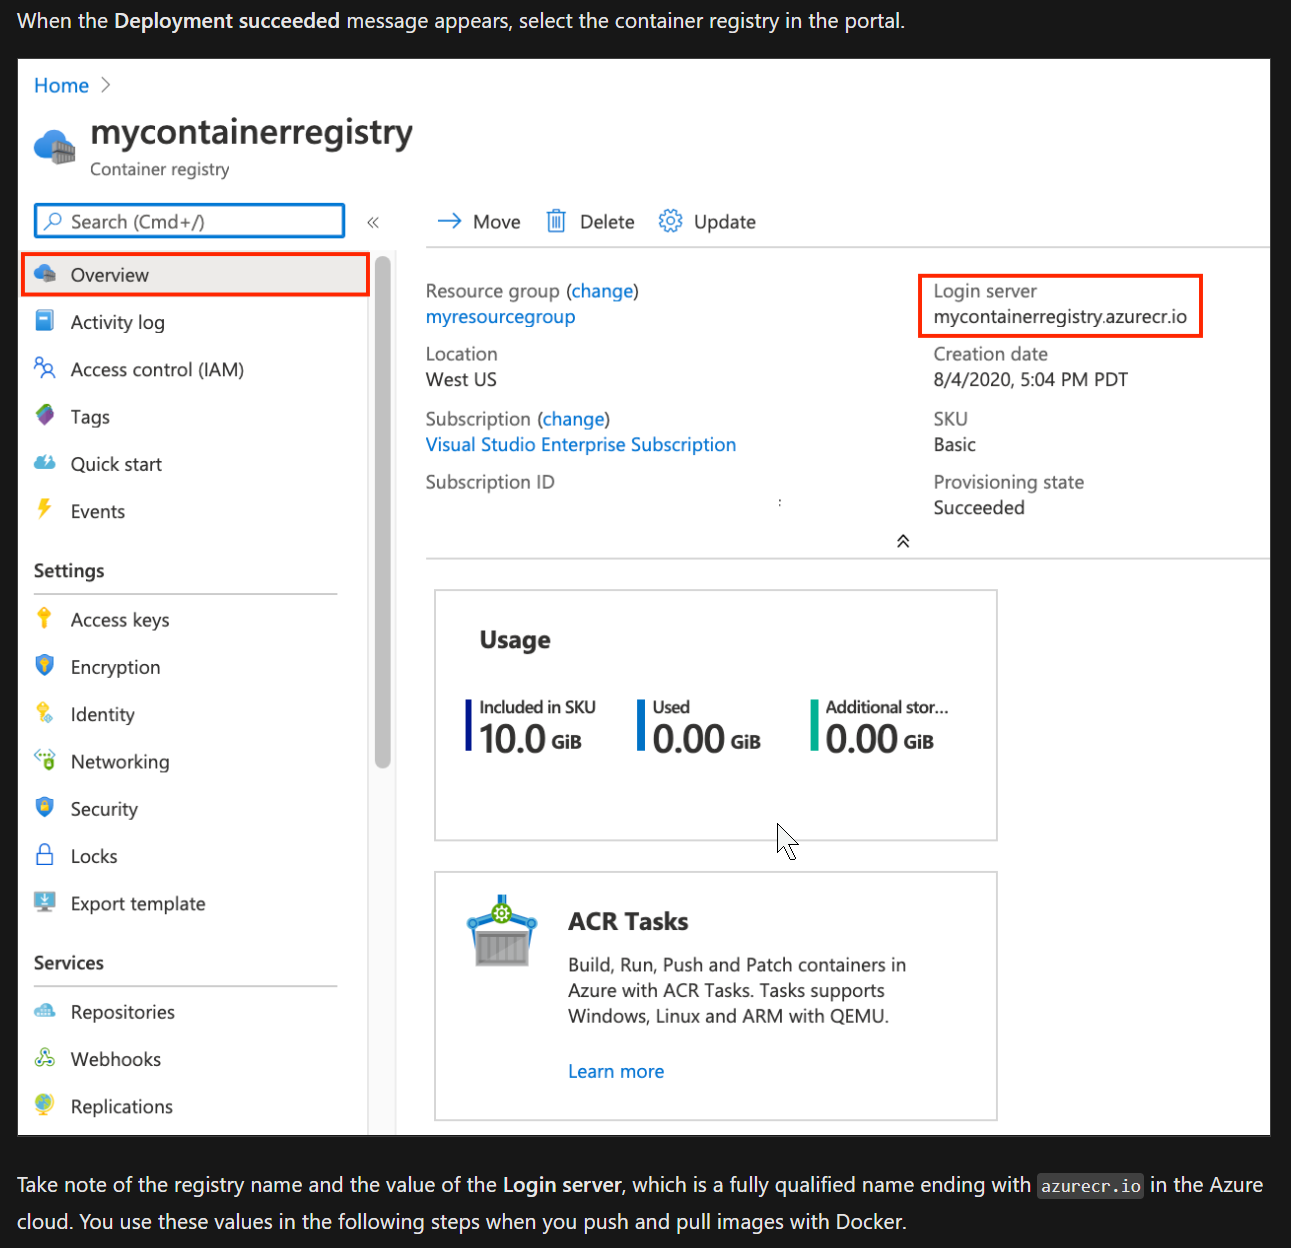Viewport: 1291px width, 1248px height.
Task: Open Locks settings
Action: pos(94,857)
